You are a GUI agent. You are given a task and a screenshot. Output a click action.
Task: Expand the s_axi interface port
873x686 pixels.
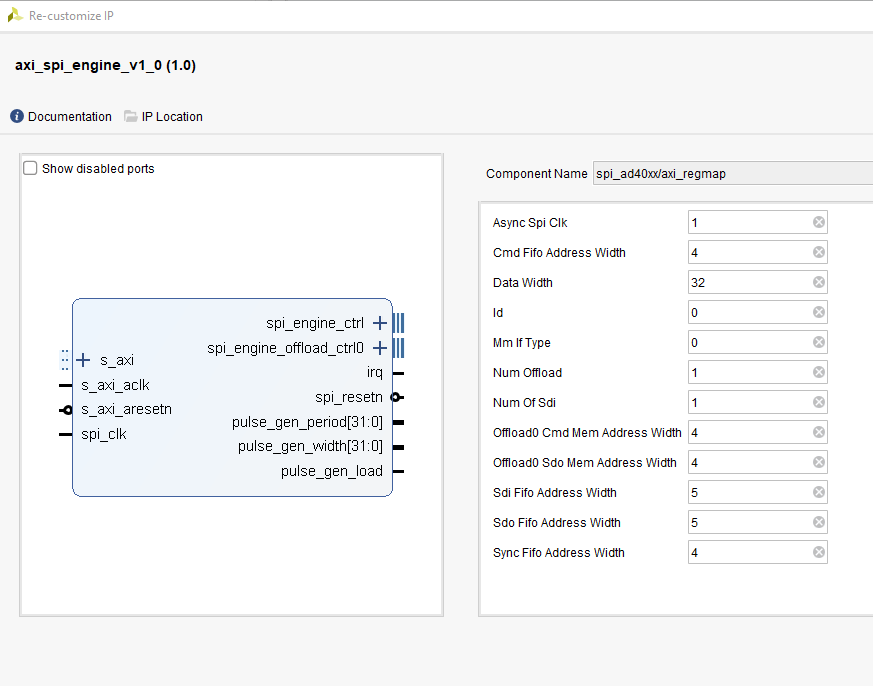tap(83, 360)
